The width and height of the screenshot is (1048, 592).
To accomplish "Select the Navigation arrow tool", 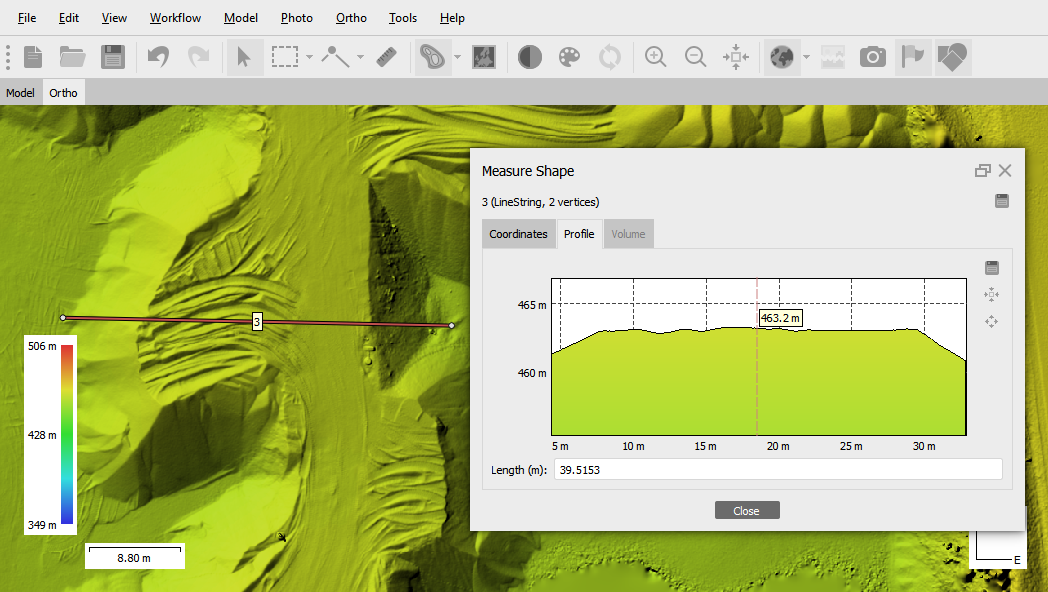I will click(x=244, y=57).
